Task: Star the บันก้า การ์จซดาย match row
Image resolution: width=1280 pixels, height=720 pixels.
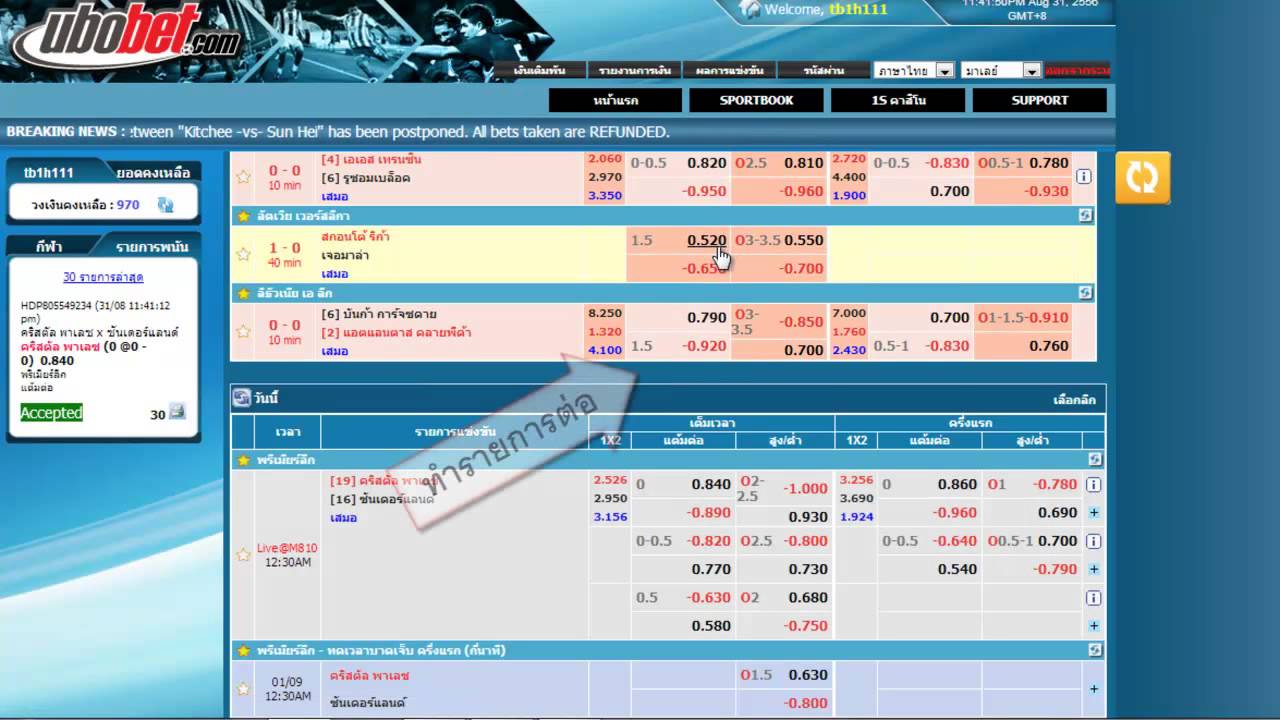Action: (243, 332)
